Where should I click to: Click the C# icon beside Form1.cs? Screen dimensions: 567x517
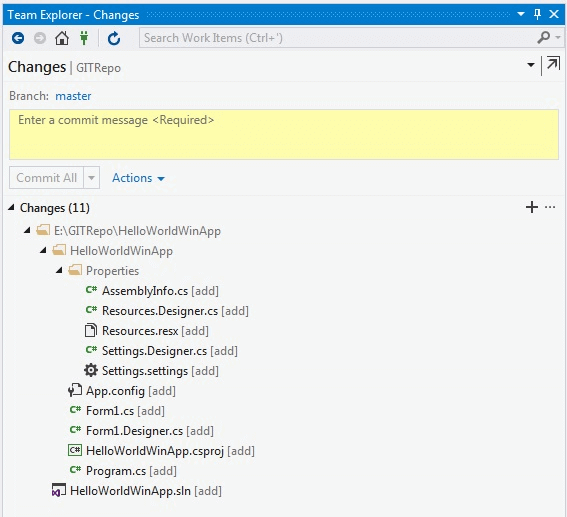point(76,410)
